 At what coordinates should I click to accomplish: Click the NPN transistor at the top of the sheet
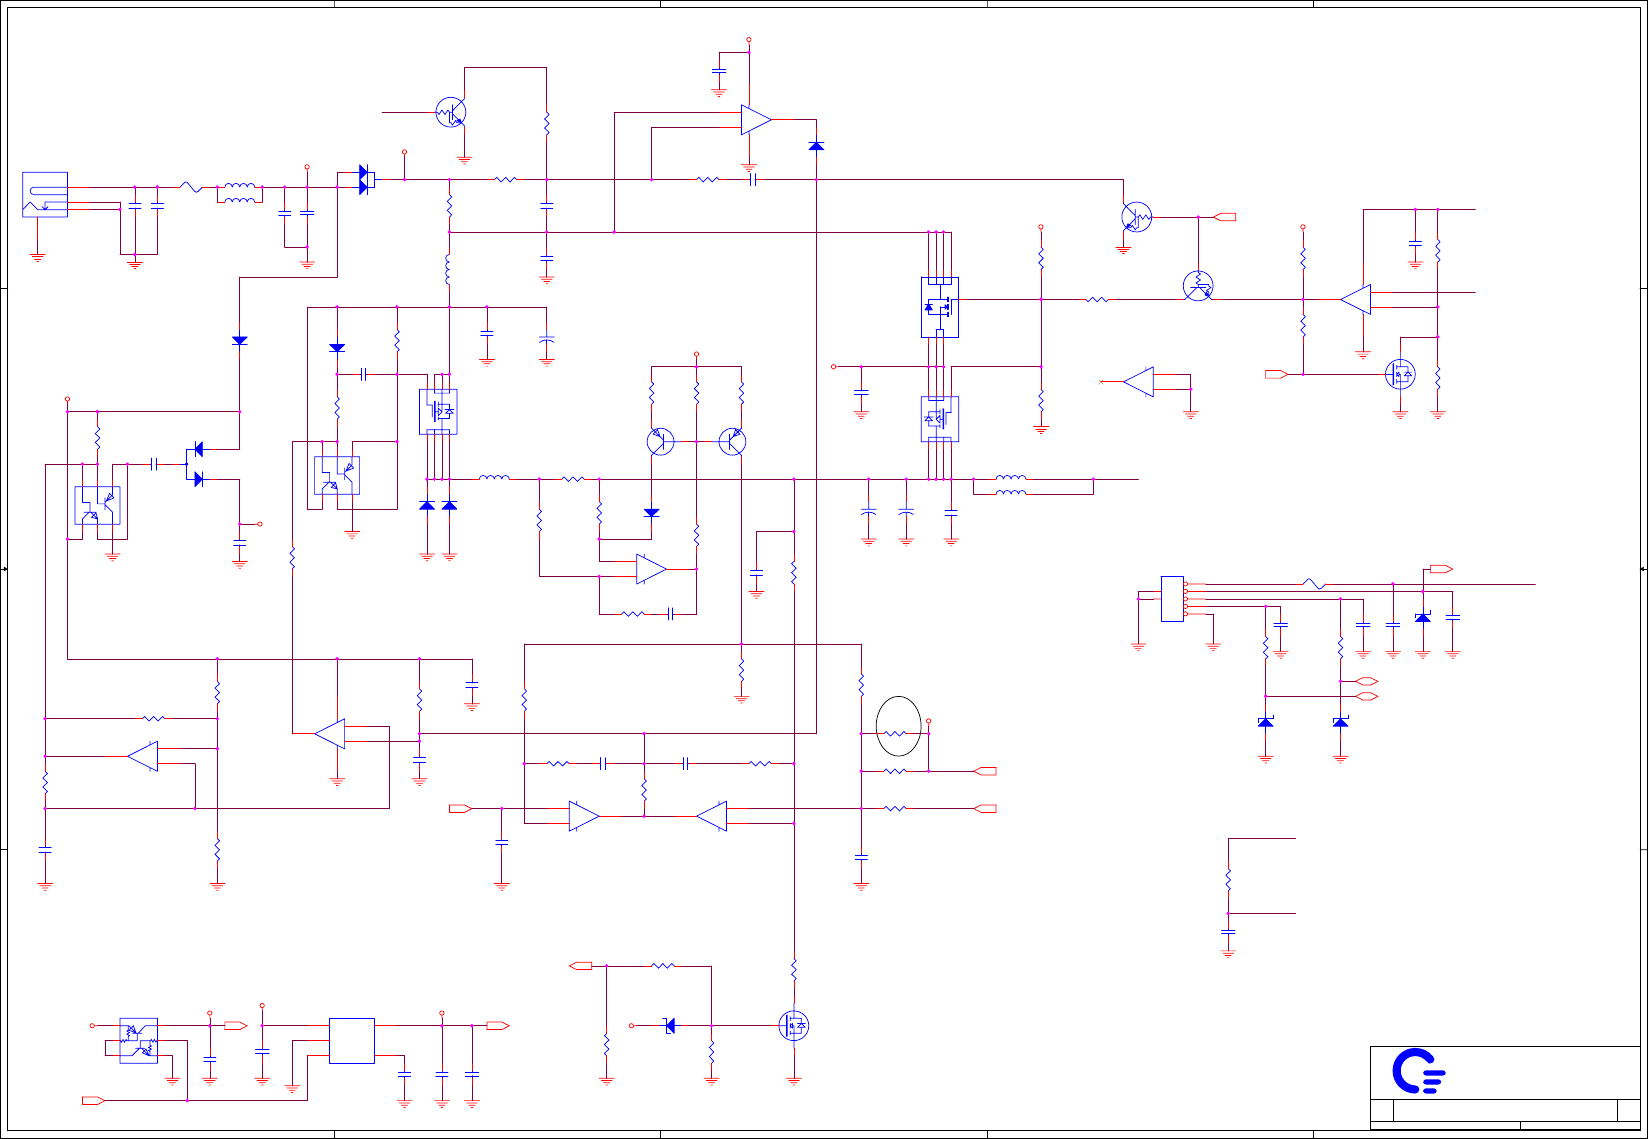tap(451, 113)
